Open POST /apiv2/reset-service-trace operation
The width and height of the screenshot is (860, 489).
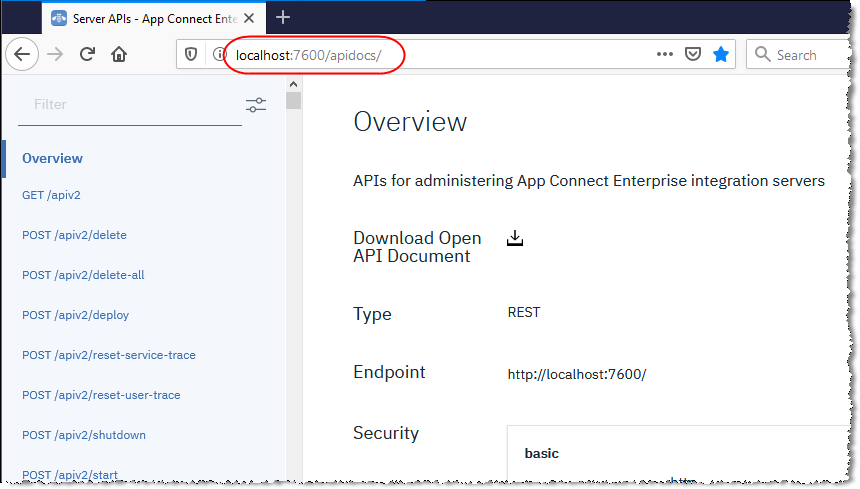(x=109, y=355)
